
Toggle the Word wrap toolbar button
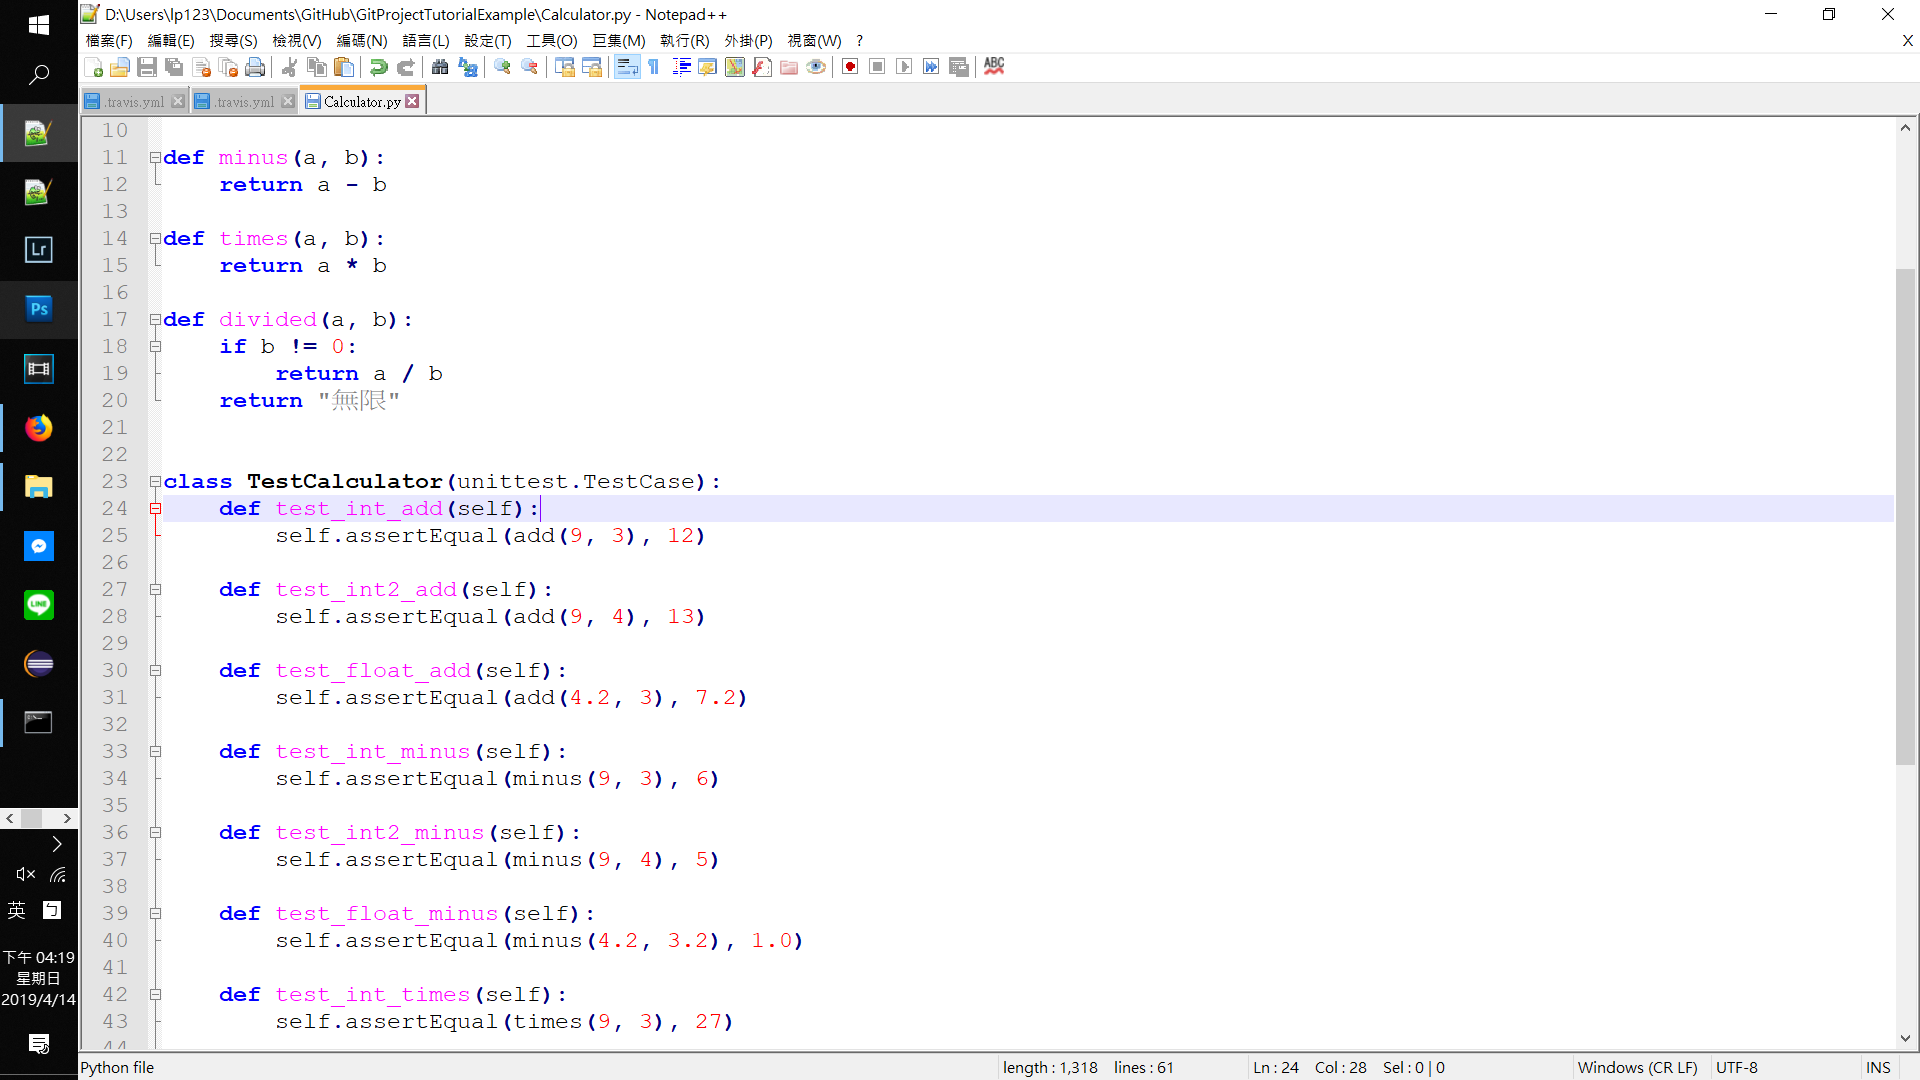click(x=627, y=67)
